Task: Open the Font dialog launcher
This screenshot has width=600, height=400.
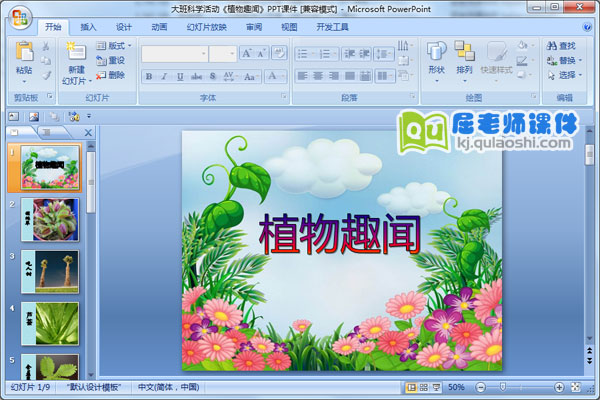Action: [x=284, y=96]
